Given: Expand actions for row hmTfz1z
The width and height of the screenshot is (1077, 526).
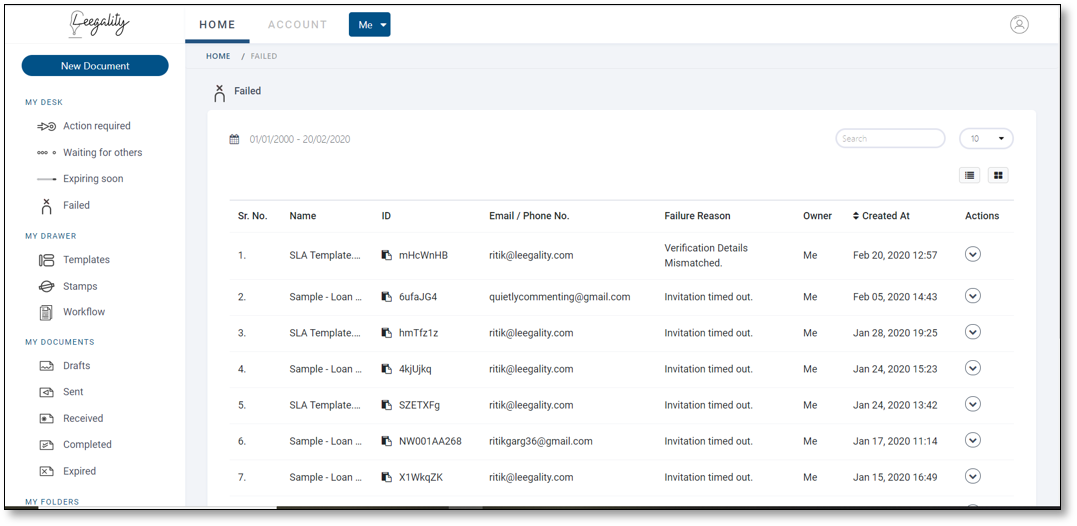Looking at the screenshot, I should point(973,332).
